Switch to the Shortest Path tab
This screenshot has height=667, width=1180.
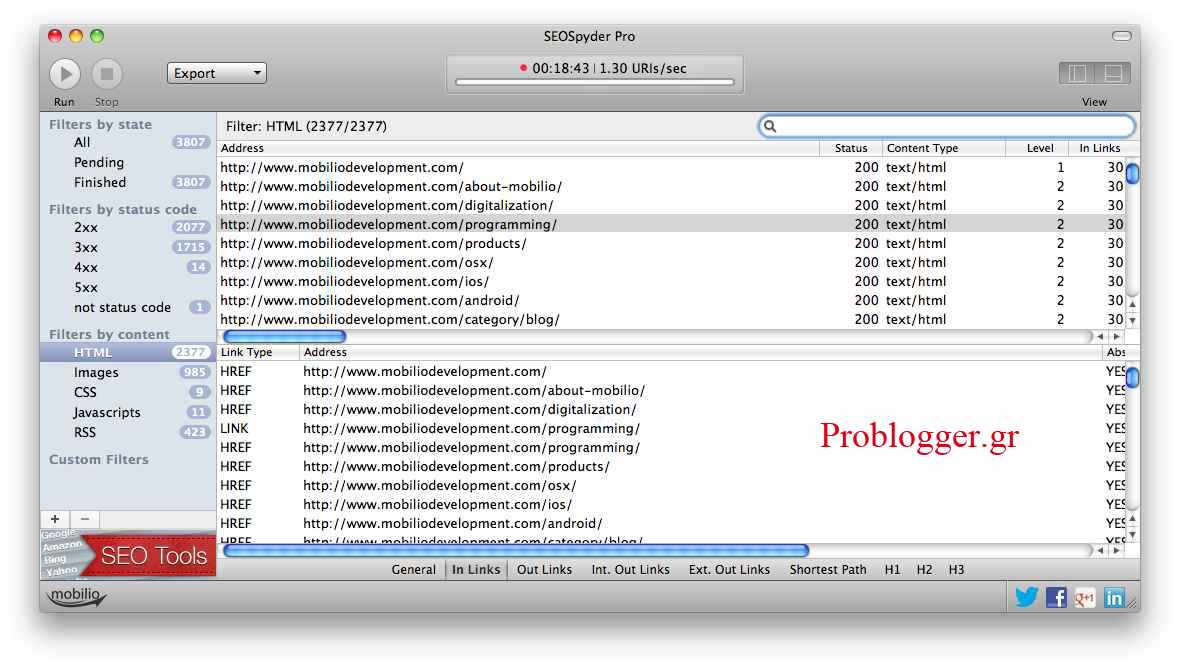point(828,570)
